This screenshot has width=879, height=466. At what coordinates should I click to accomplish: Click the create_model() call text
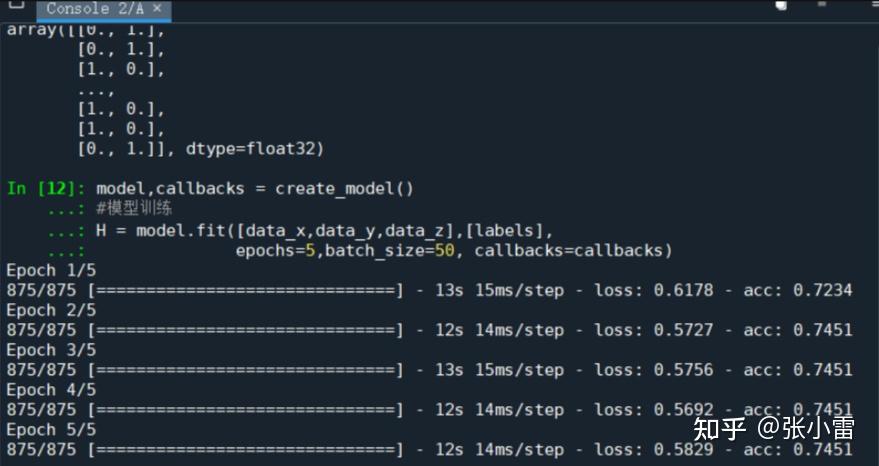[344, 188]
